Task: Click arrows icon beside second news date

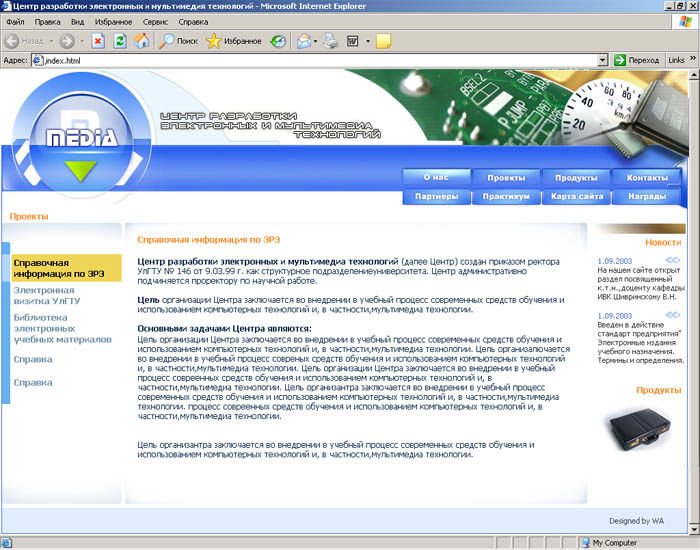Action: pyautogui.click(x=672, y=315)
